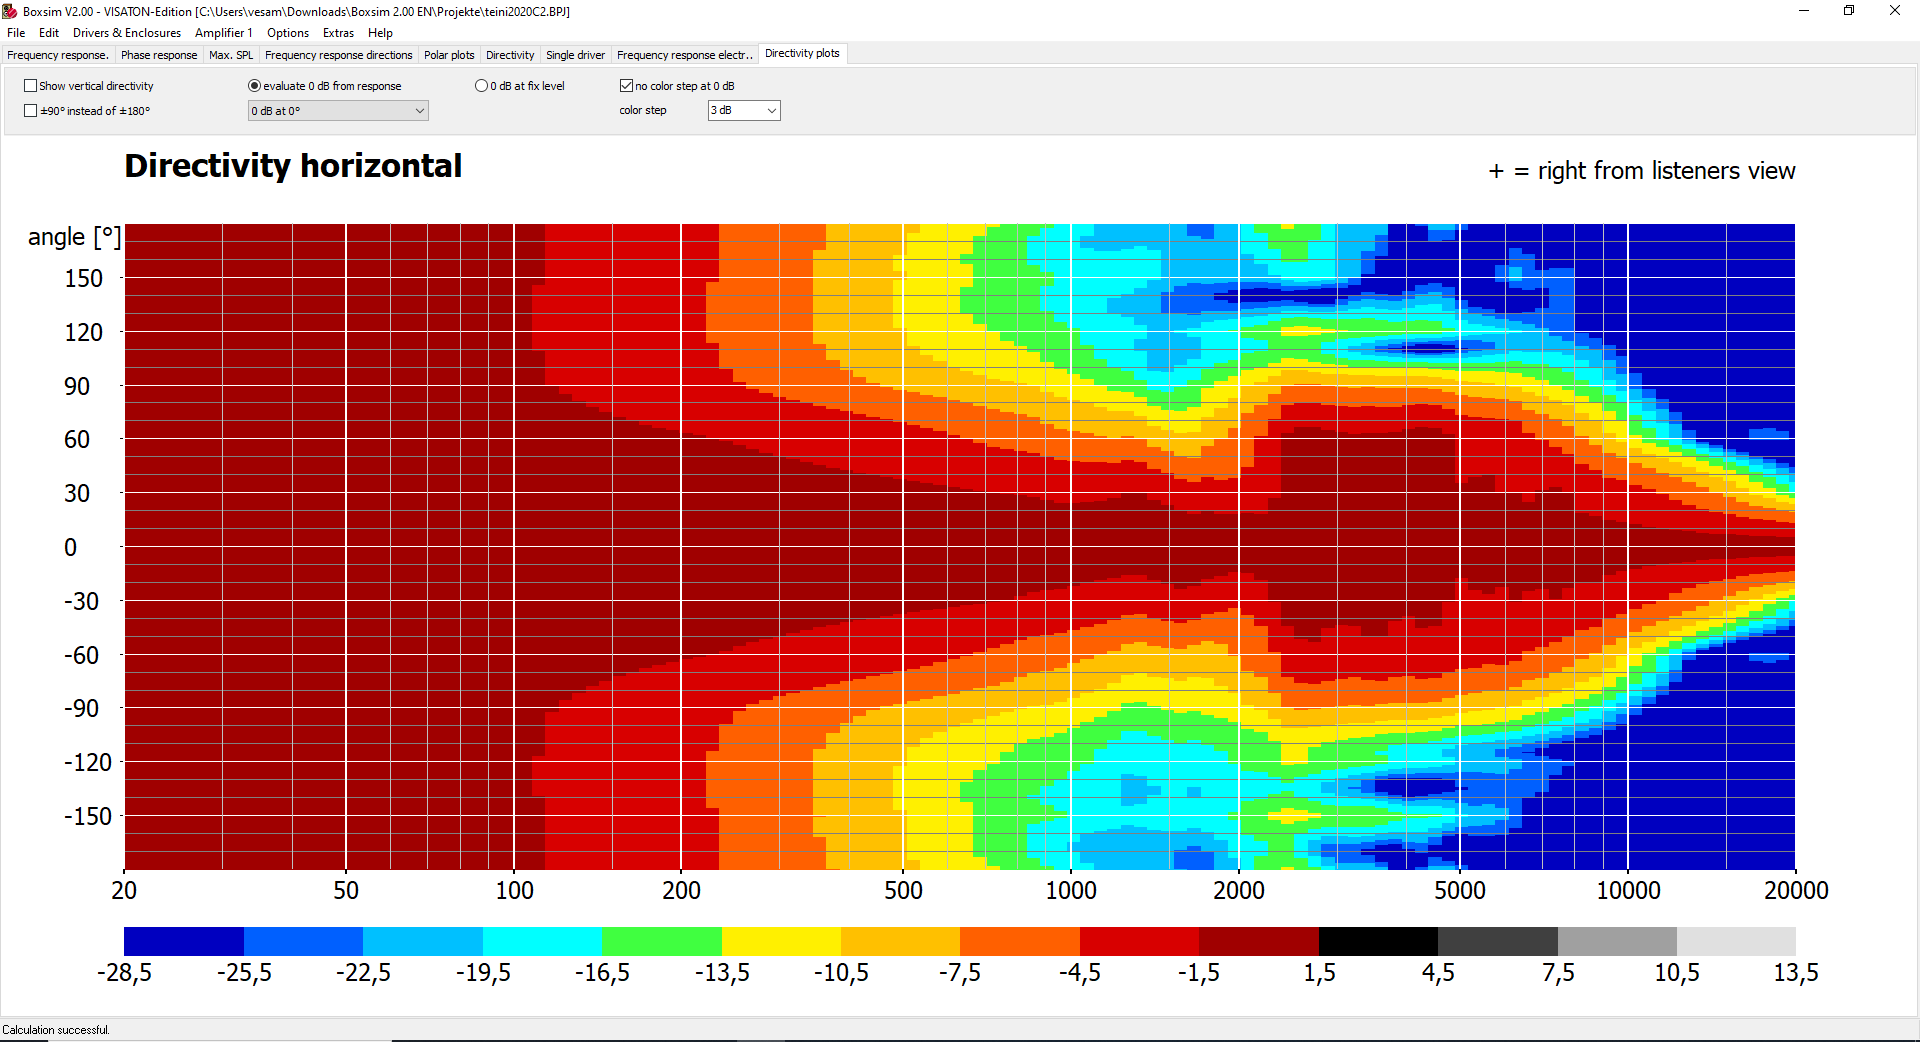Click the Boxsim application icon in title bar

pos(10,11)
